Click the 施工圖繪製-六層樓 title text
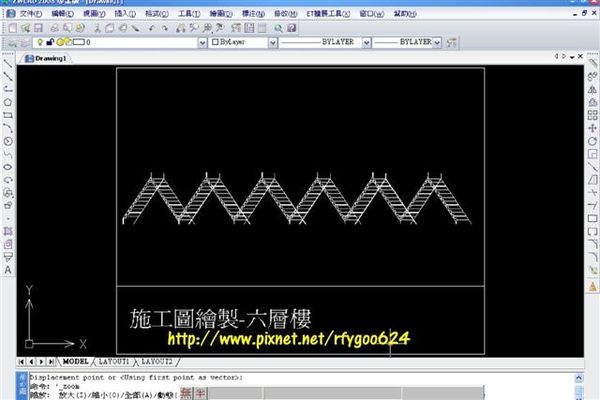600x400 pixels. pos(220,319)
